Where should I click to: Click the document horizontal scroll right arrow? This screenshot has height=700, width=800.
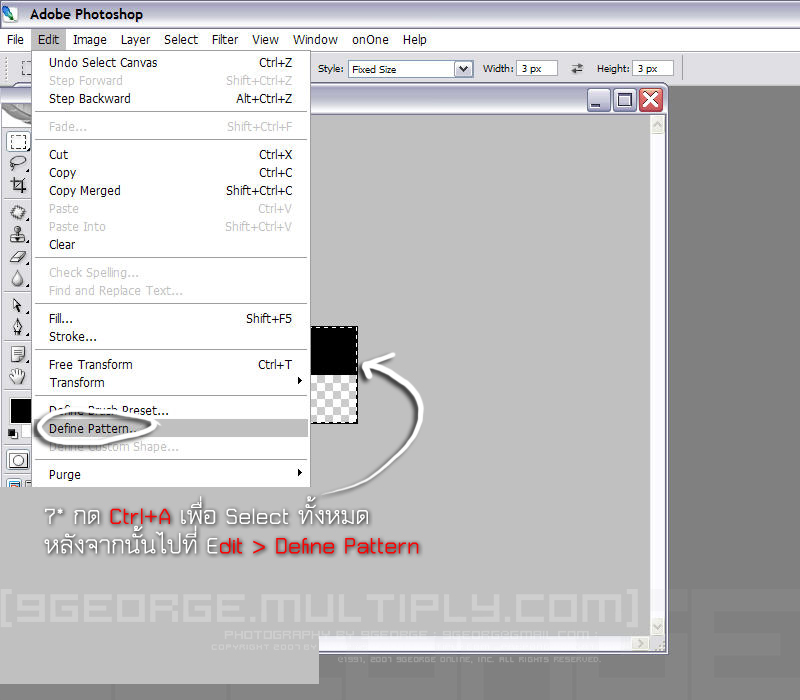coord(640,643)
